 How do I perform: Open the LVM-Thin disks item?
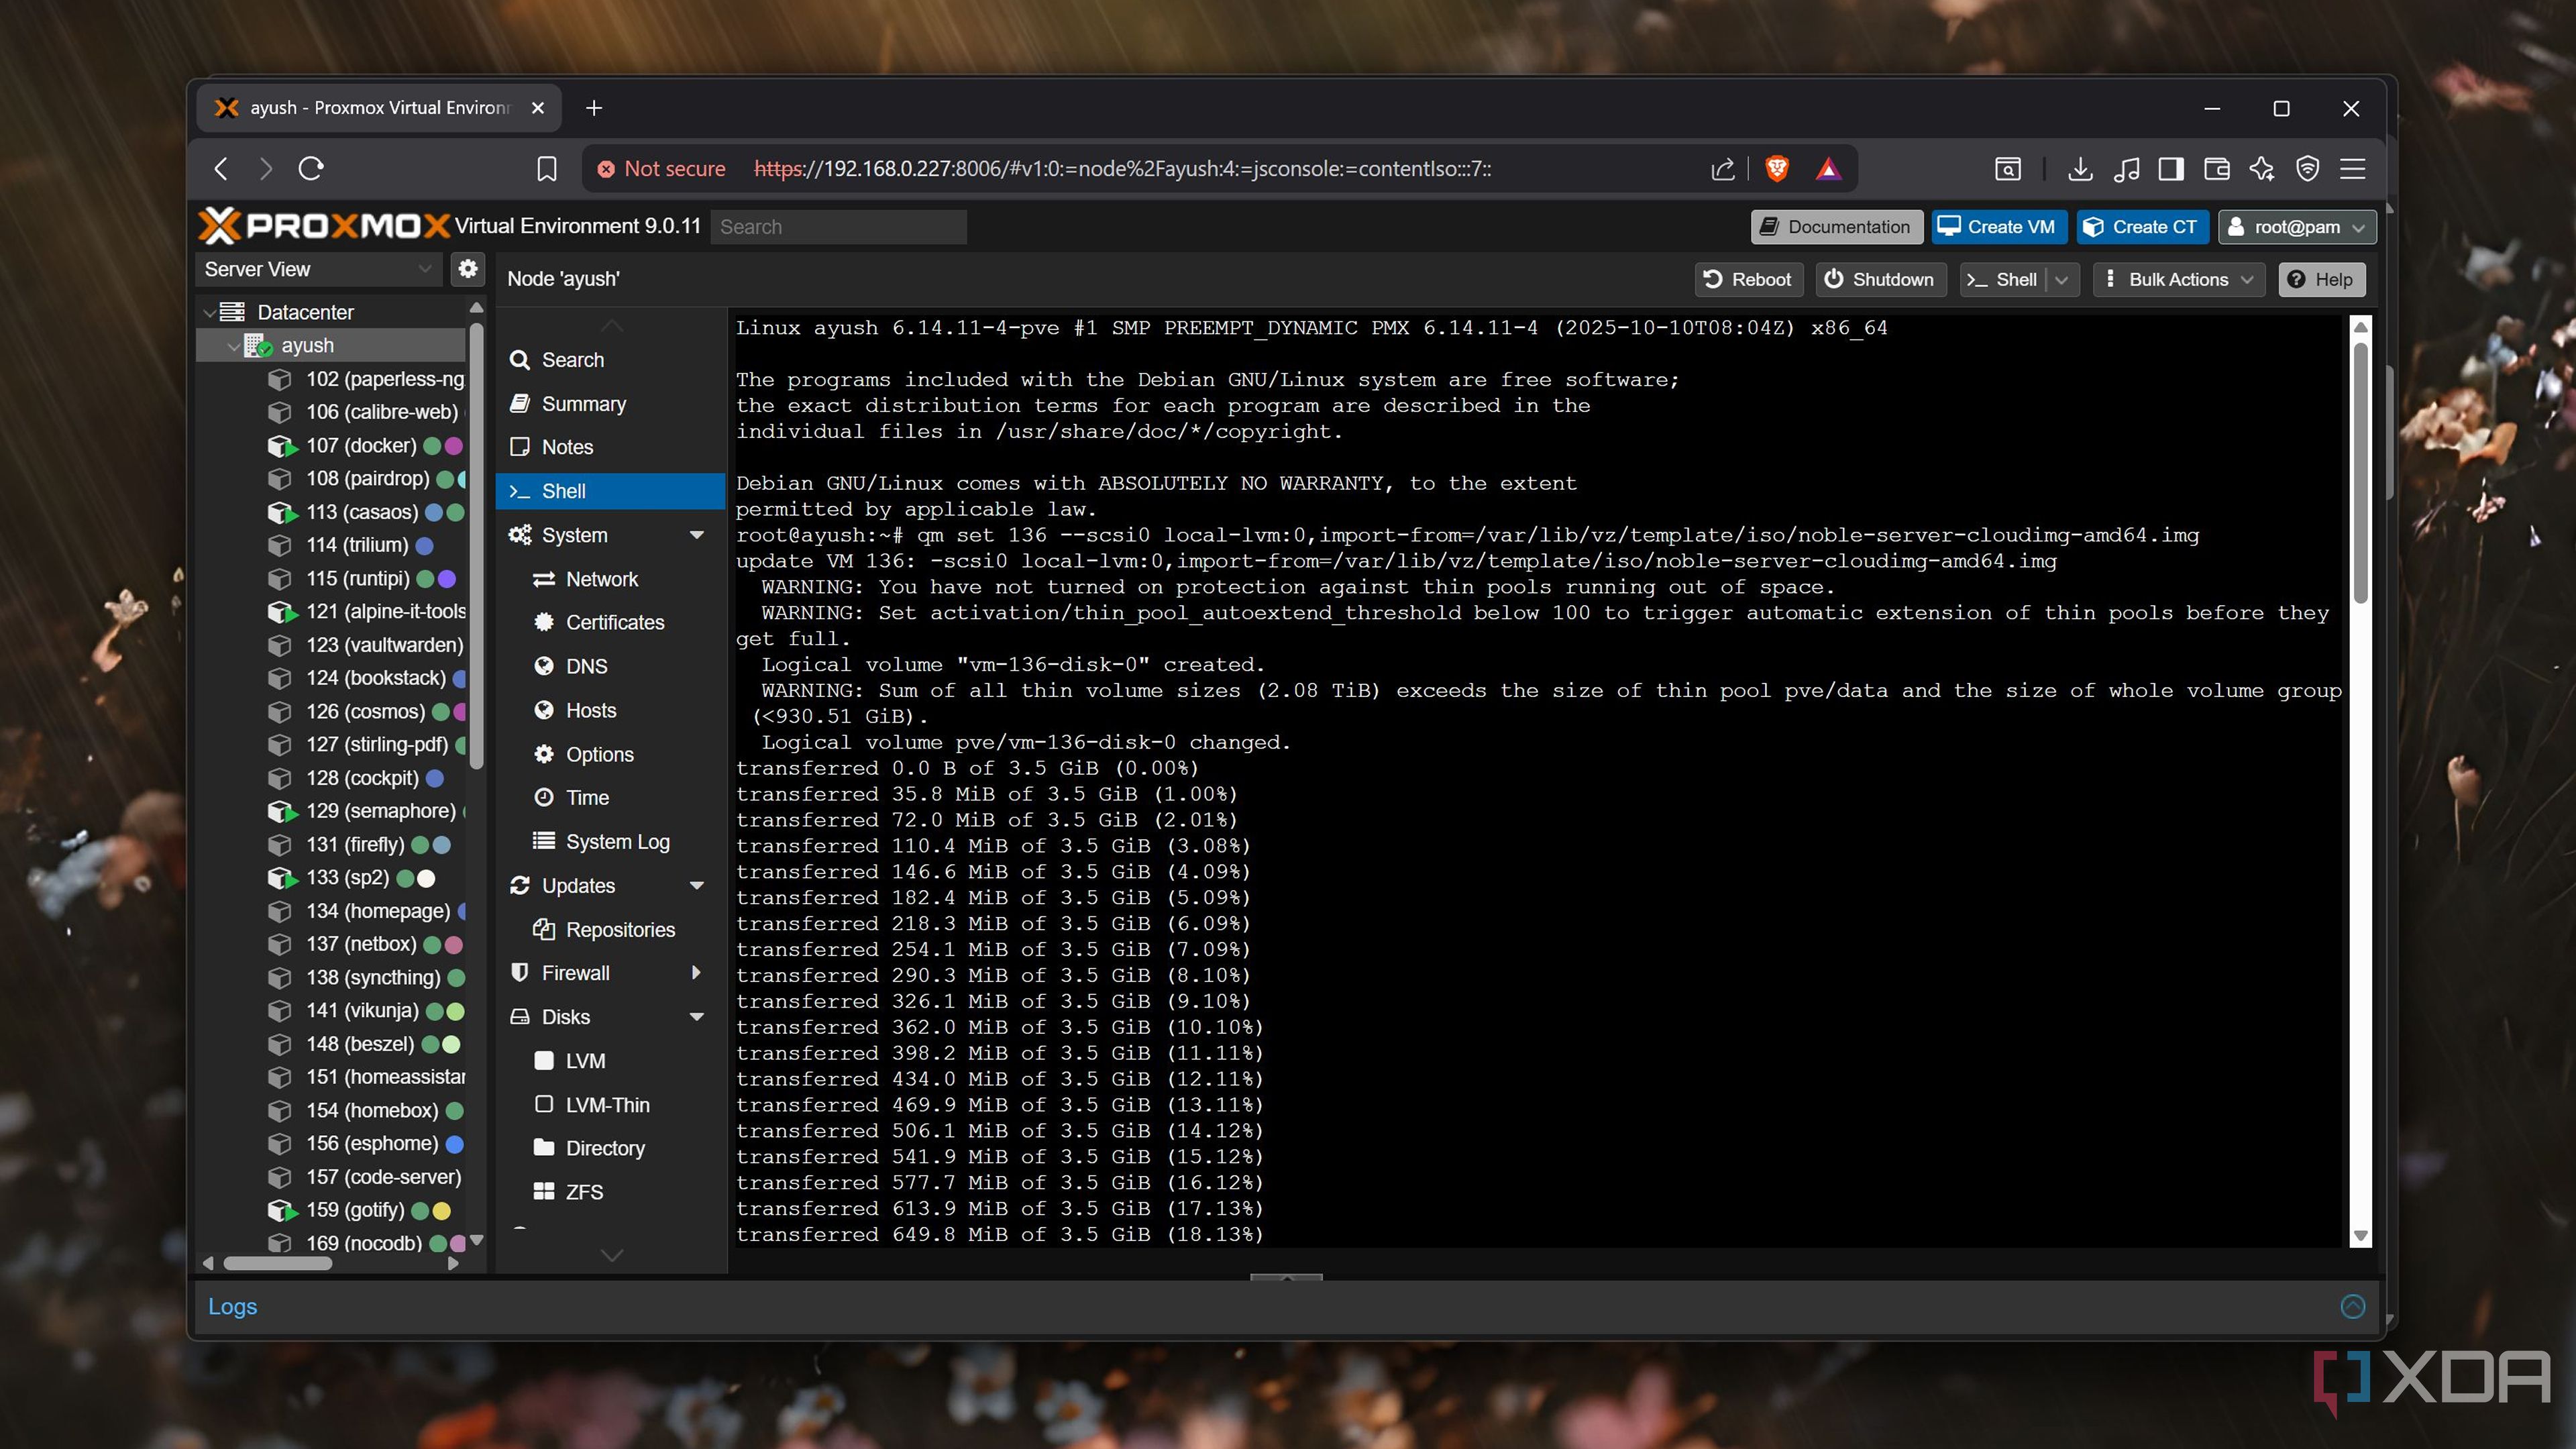(610, 1105)
